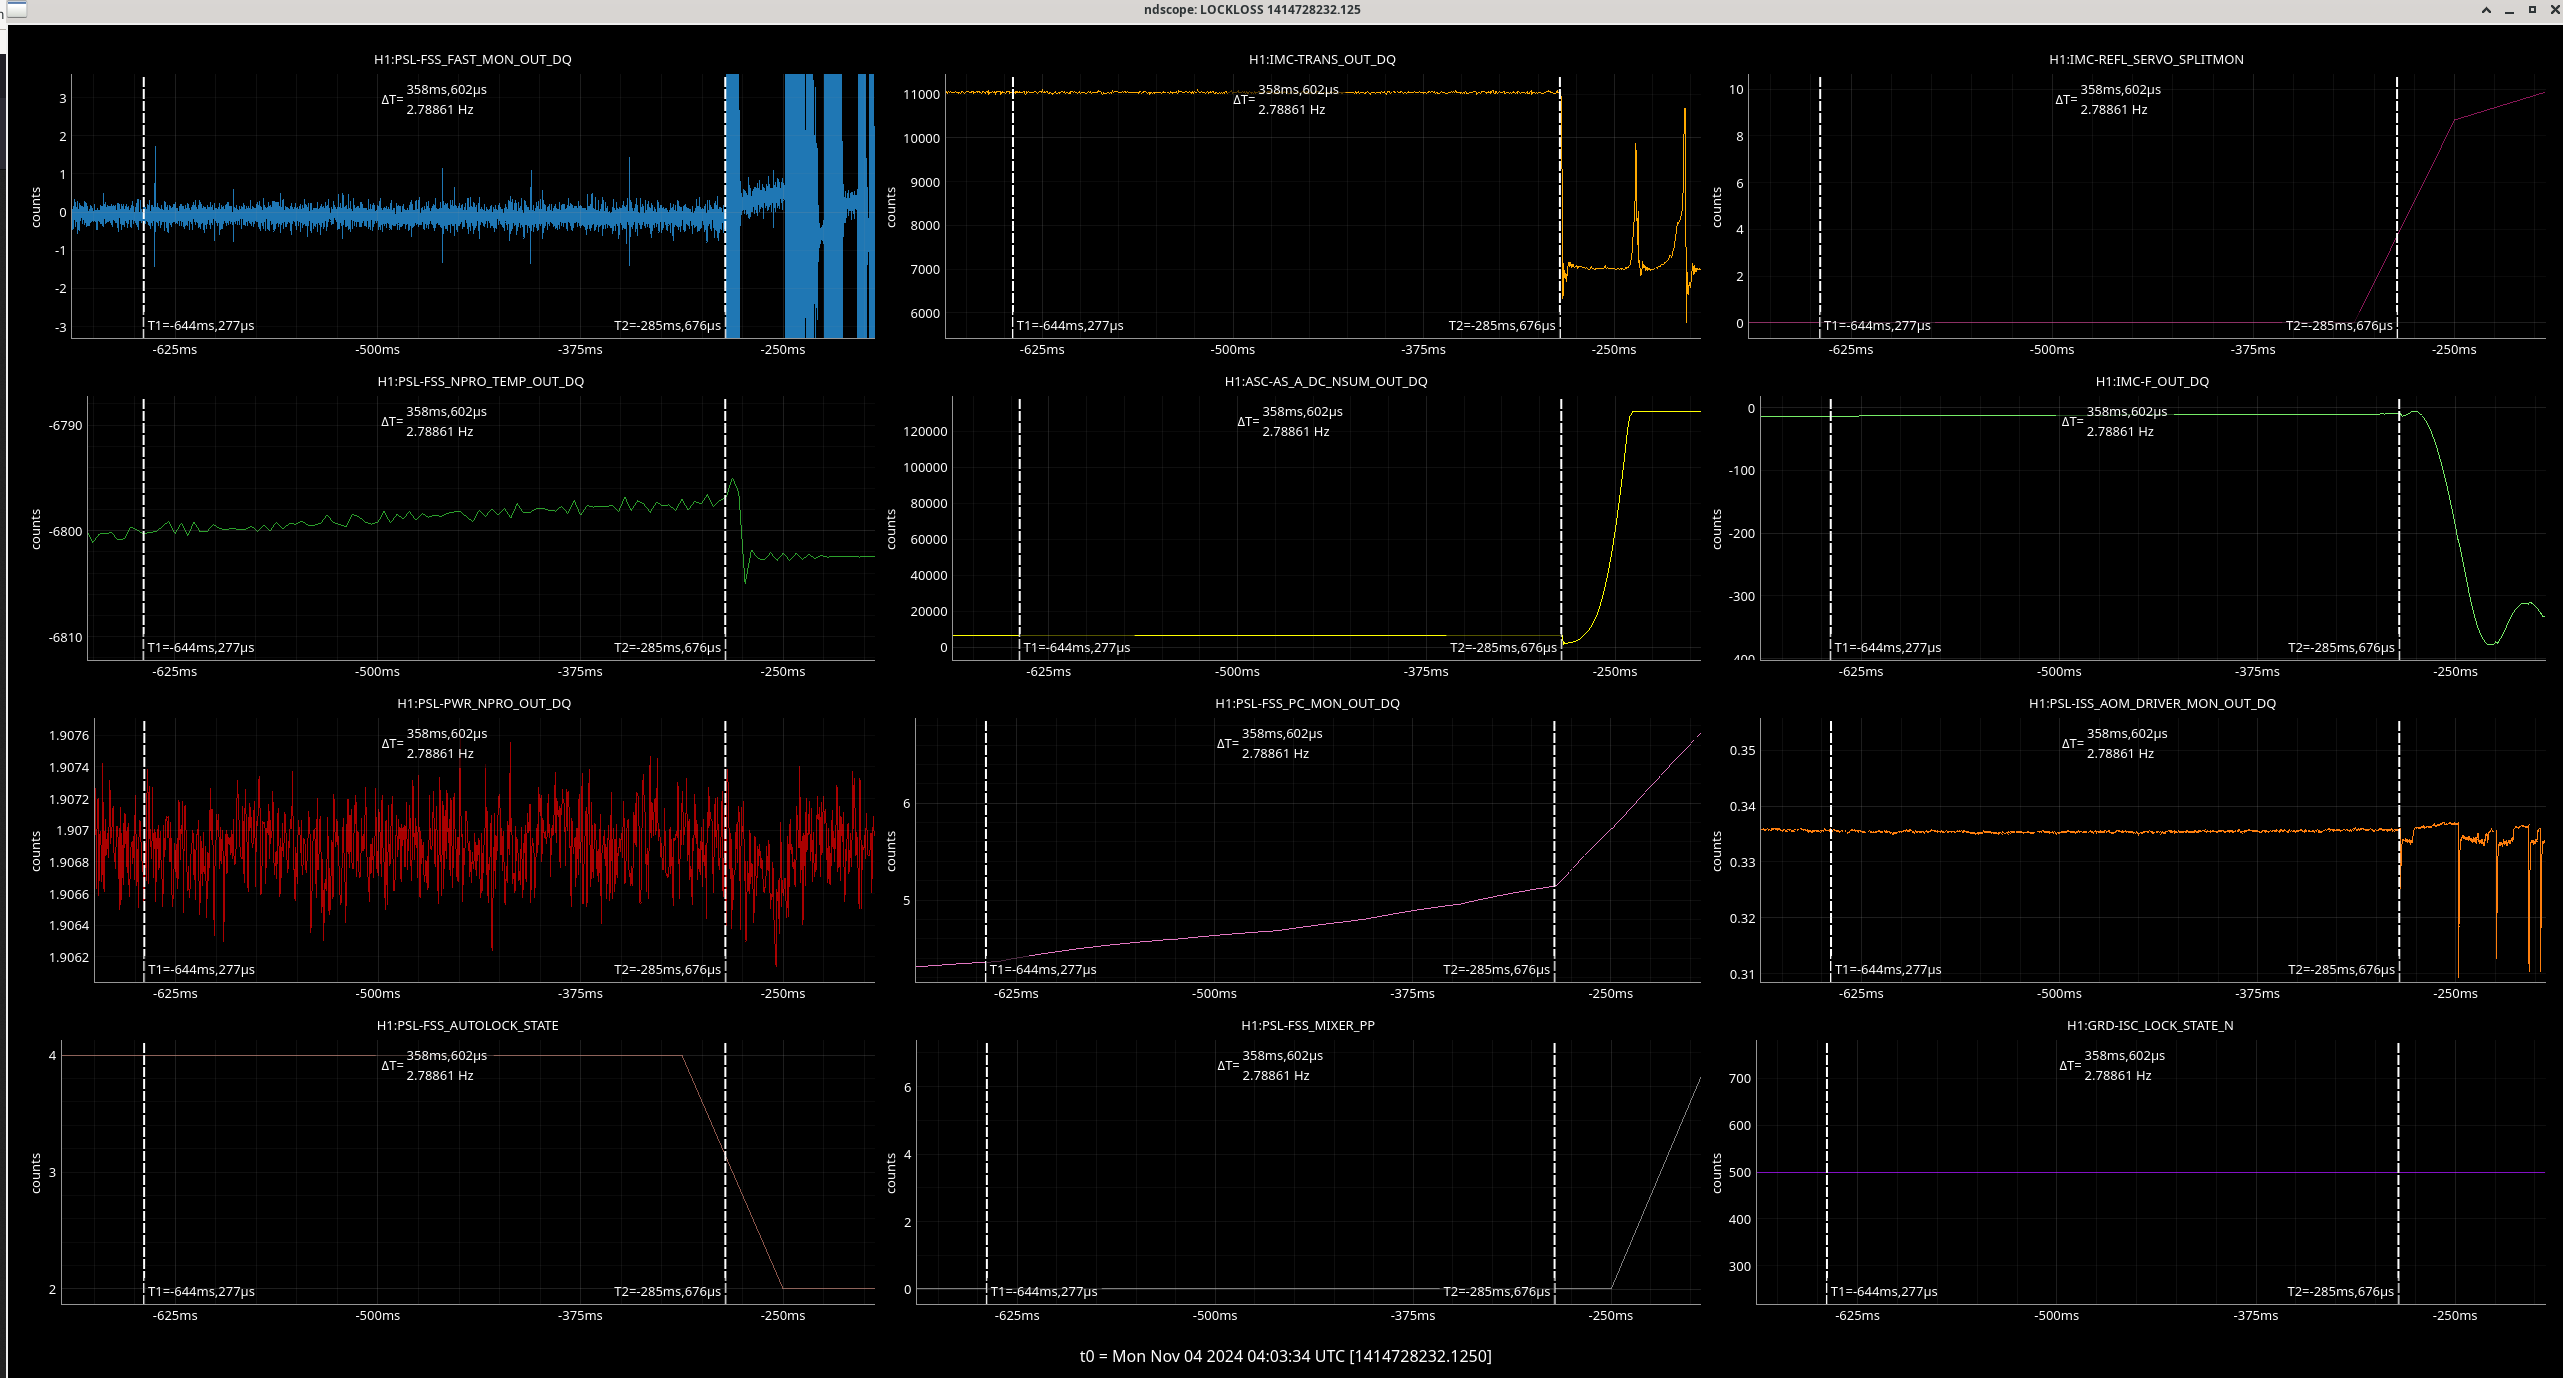This screenshot has width=2563, height=1378.
Task: Click the -500ms x-axis tick in FSS_FAST_MON plot
Action: click(378, 350)
